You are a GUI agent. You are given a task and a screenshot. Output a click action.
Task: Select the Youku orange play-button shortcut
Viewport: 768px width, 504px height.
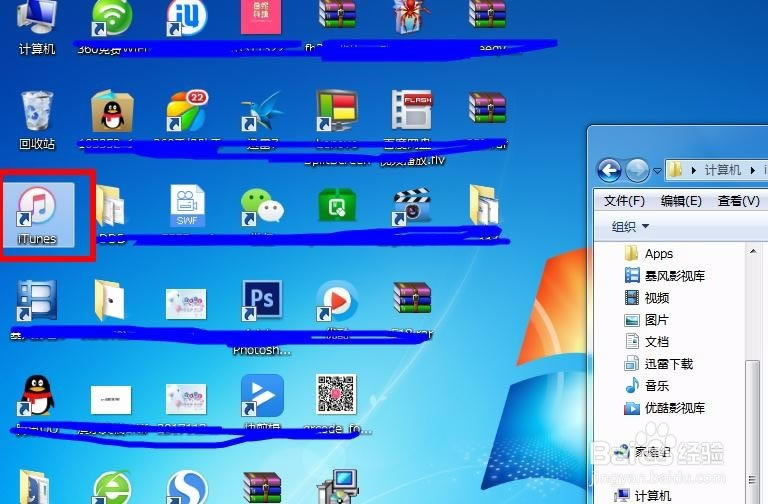[x=337, y=300]
